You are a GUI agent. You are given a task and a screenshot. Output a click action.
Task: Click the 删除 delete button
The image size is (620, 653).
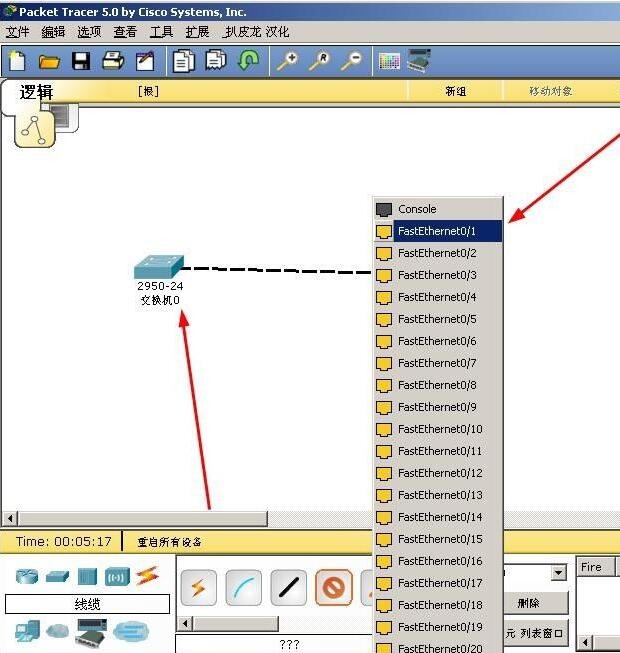pyautogui.click(x=536, y=603)
